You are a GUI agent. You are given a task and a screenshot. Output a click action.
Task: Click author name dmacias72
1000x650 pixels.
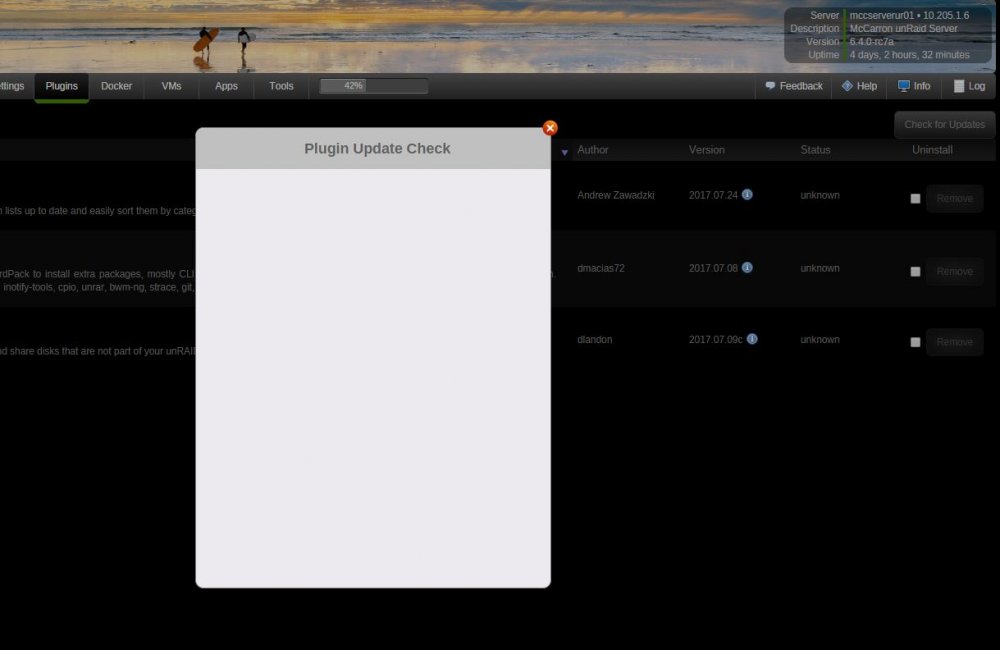tap(601, 268)
